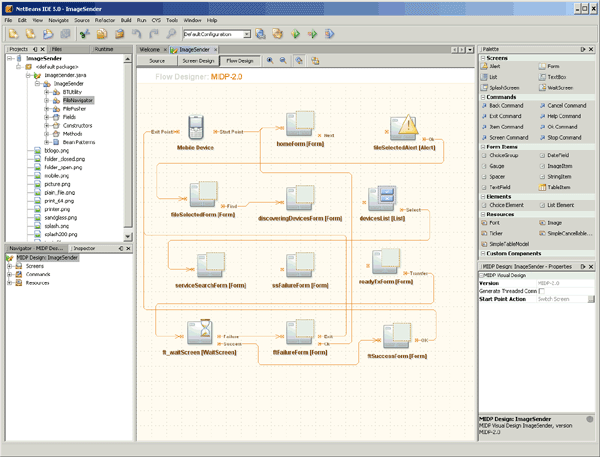Toggle Generate Threaded Command checkbox
600x457 pixels.
[541, 291]
